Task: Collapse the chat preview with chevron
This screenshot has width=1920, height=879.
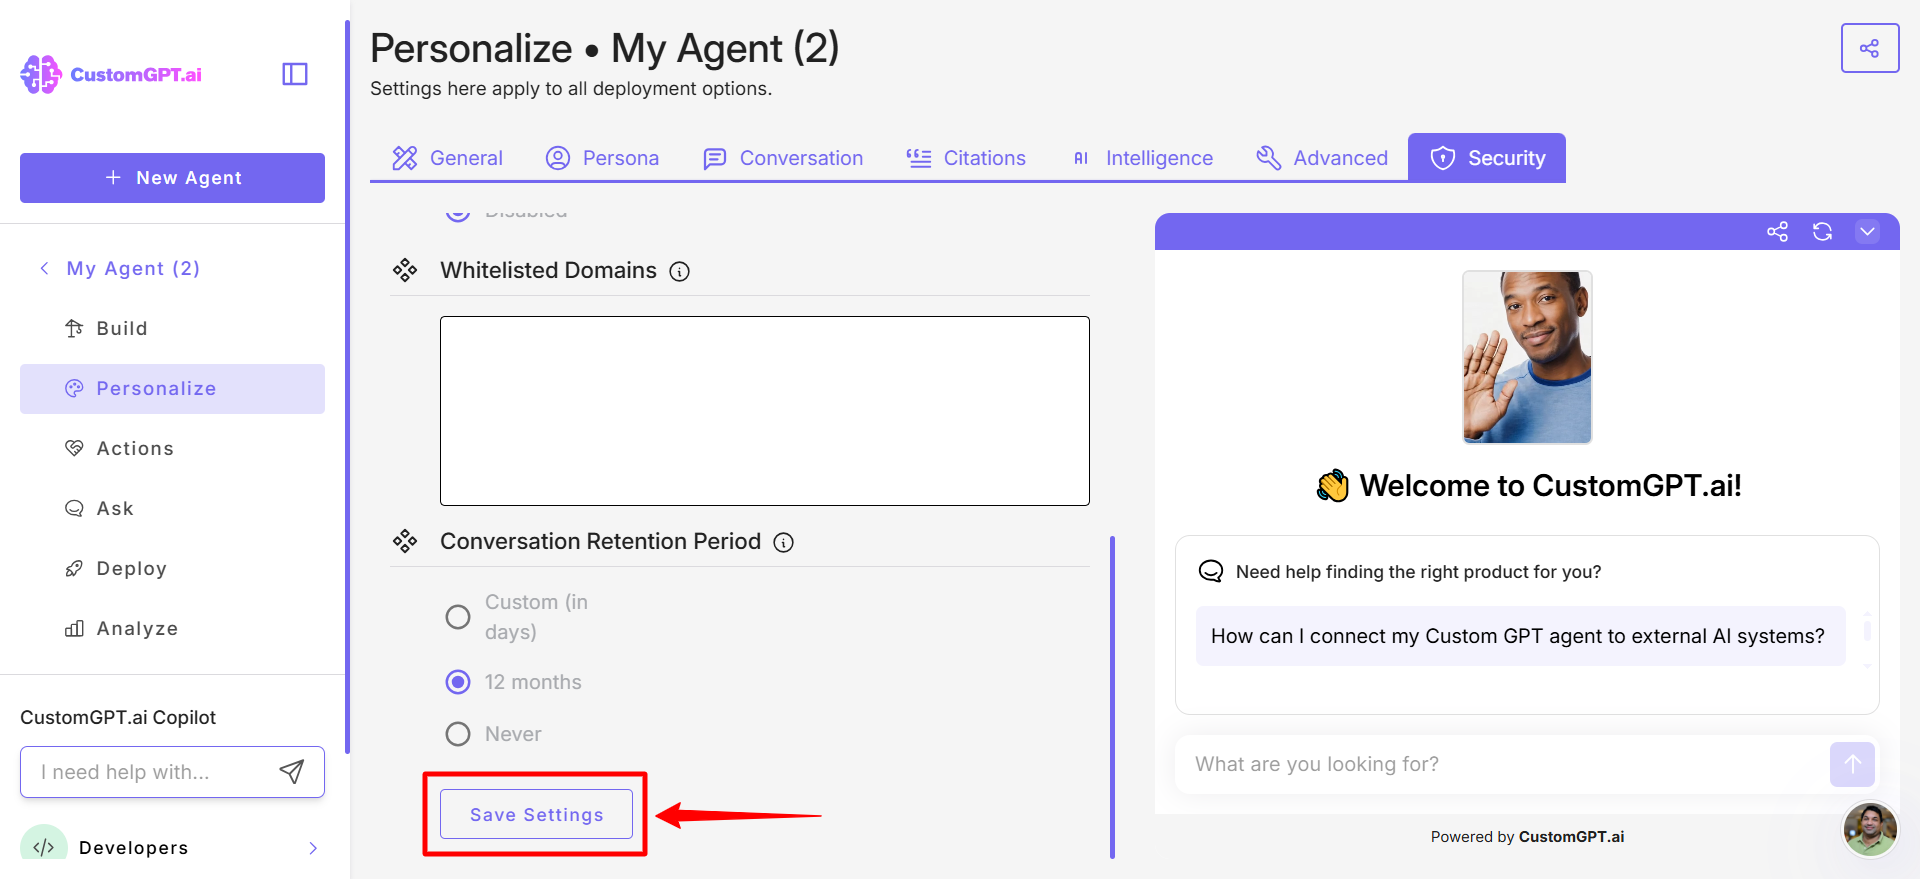Action: 1867,232
